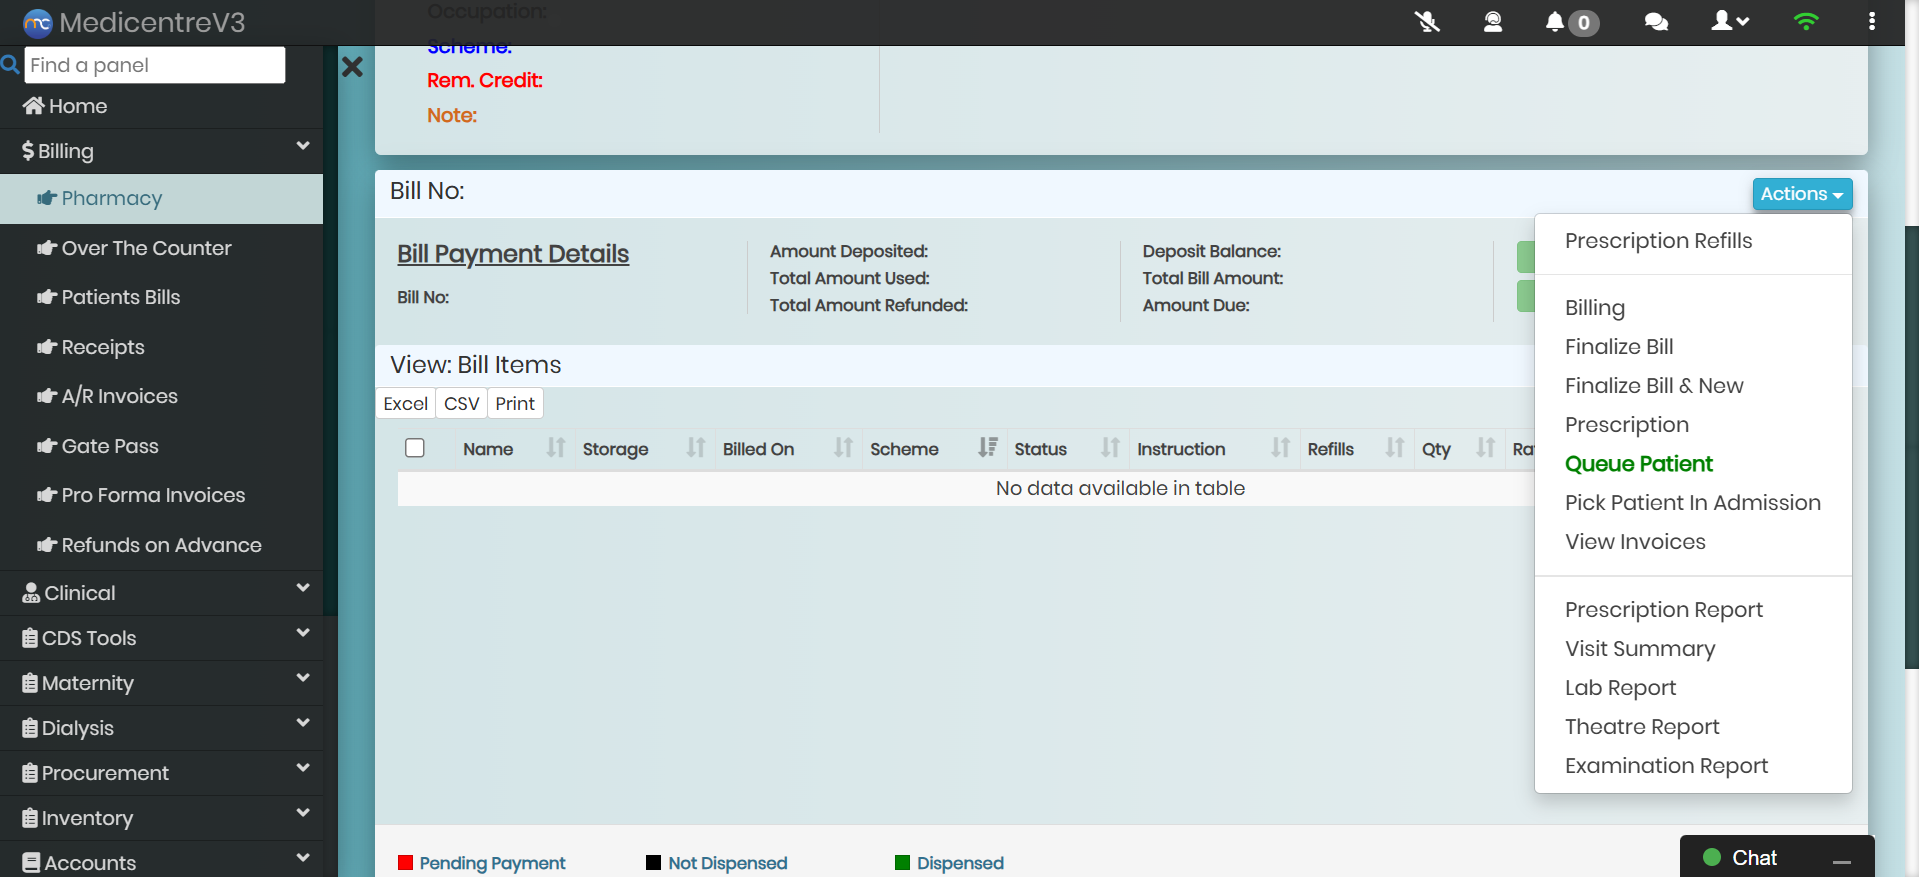The height and width of the screenshot is (877, 1919).
Task: Close the panel with the X icon
Action: click(x=352, y=67)
